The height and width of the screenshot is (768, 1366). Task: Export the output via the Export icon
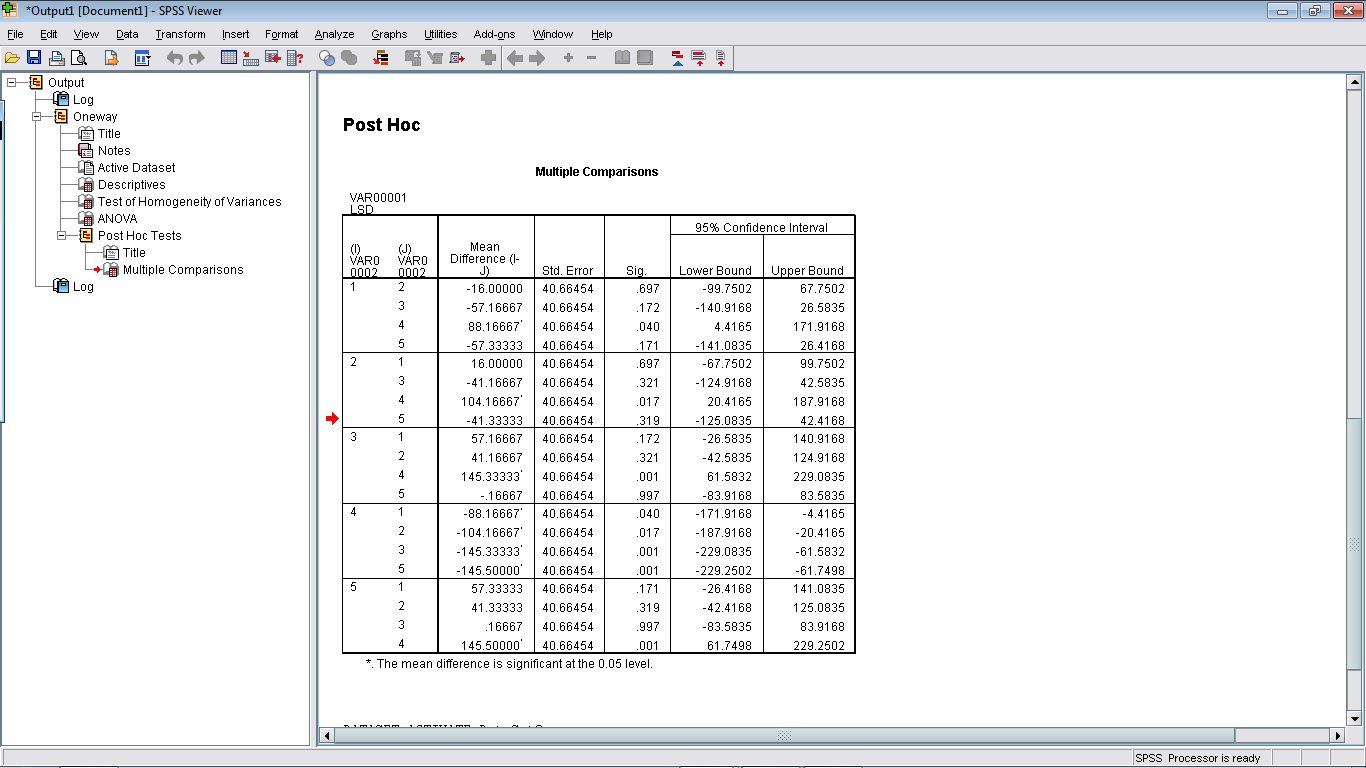pos(112,57)
